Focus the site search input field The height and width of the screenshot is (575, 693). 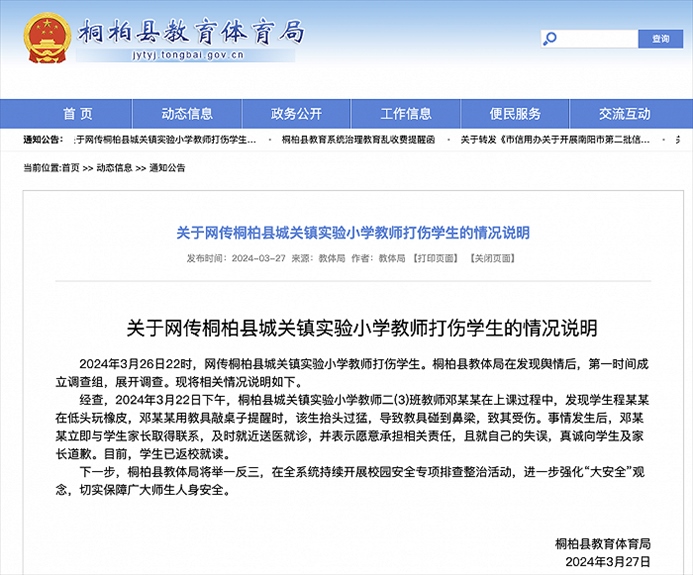pos(597,39)
